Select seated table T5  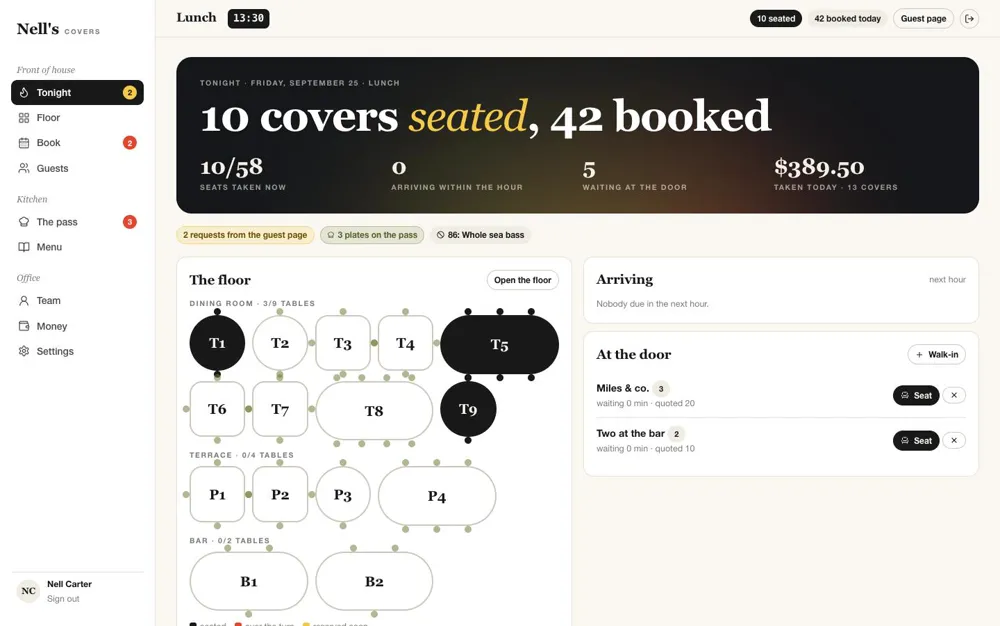pos(499,344)
